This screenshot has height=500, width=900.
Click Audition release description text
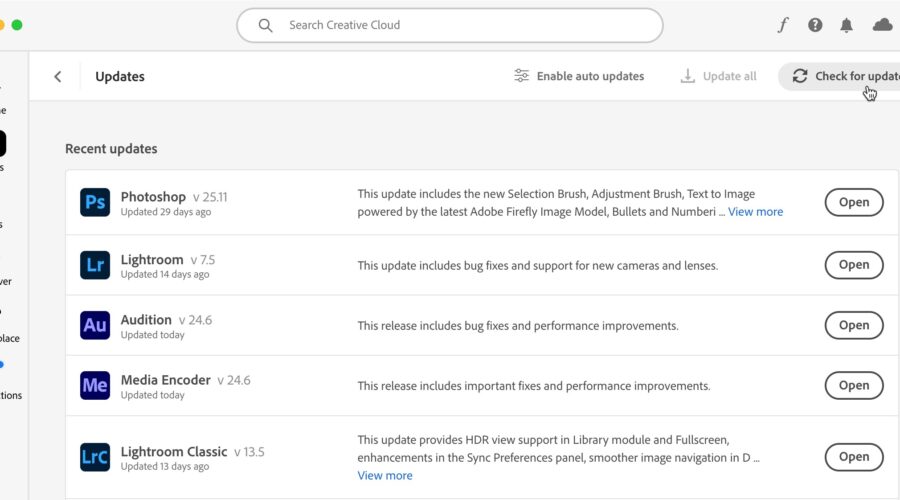tap(518, 326)
